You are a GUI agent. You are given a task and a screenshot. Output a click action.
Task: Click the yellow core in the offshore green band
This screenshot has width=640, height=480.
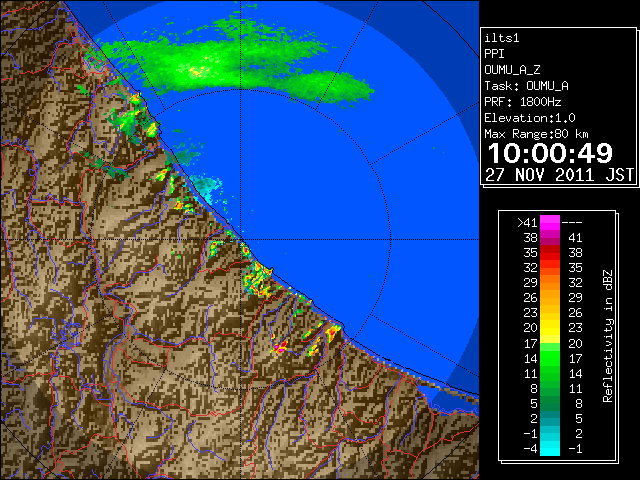(196, 72)
